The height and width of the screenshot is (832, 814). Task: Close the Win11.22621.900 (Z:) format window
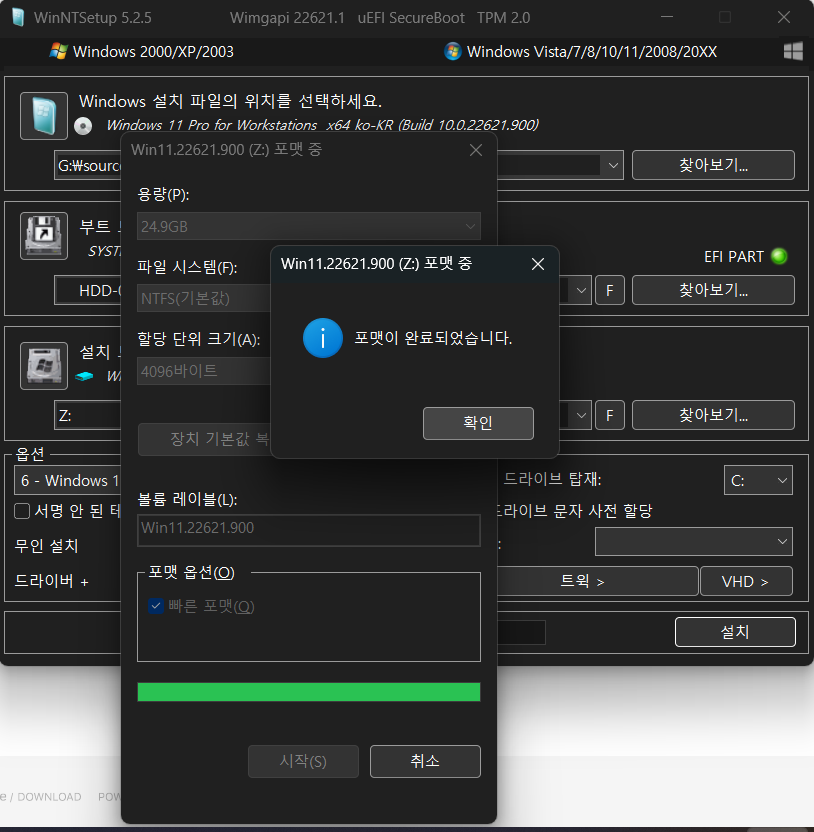coord(476,150)
